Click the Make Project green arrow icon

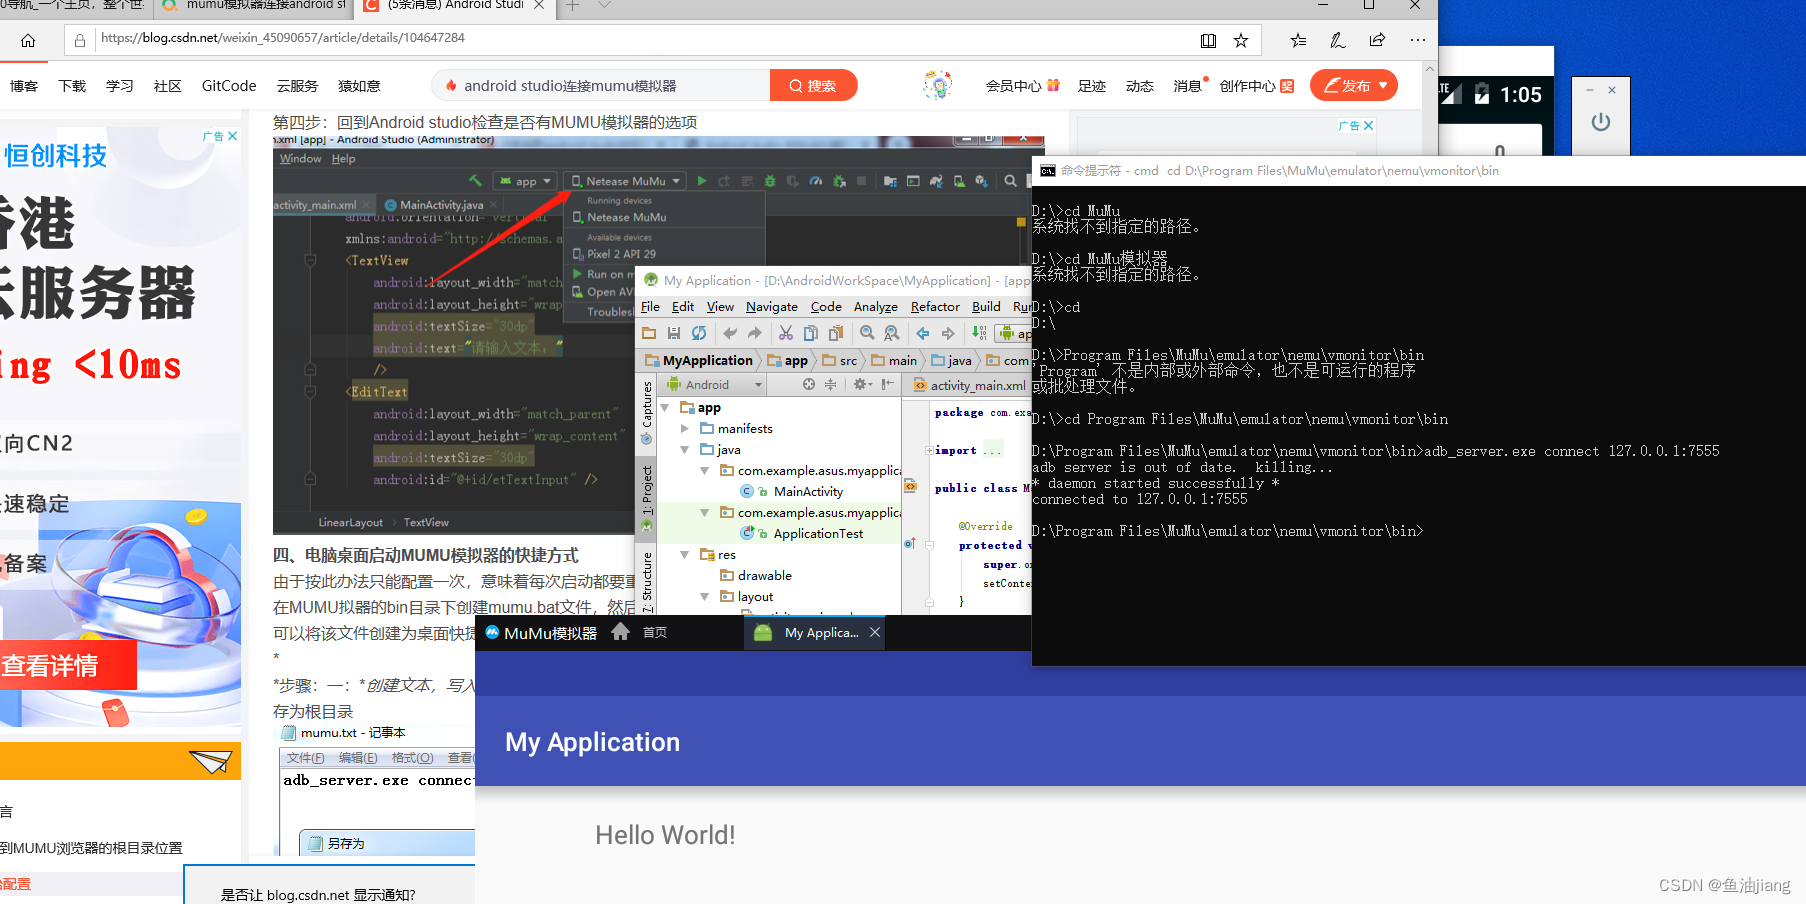point(979,333)
